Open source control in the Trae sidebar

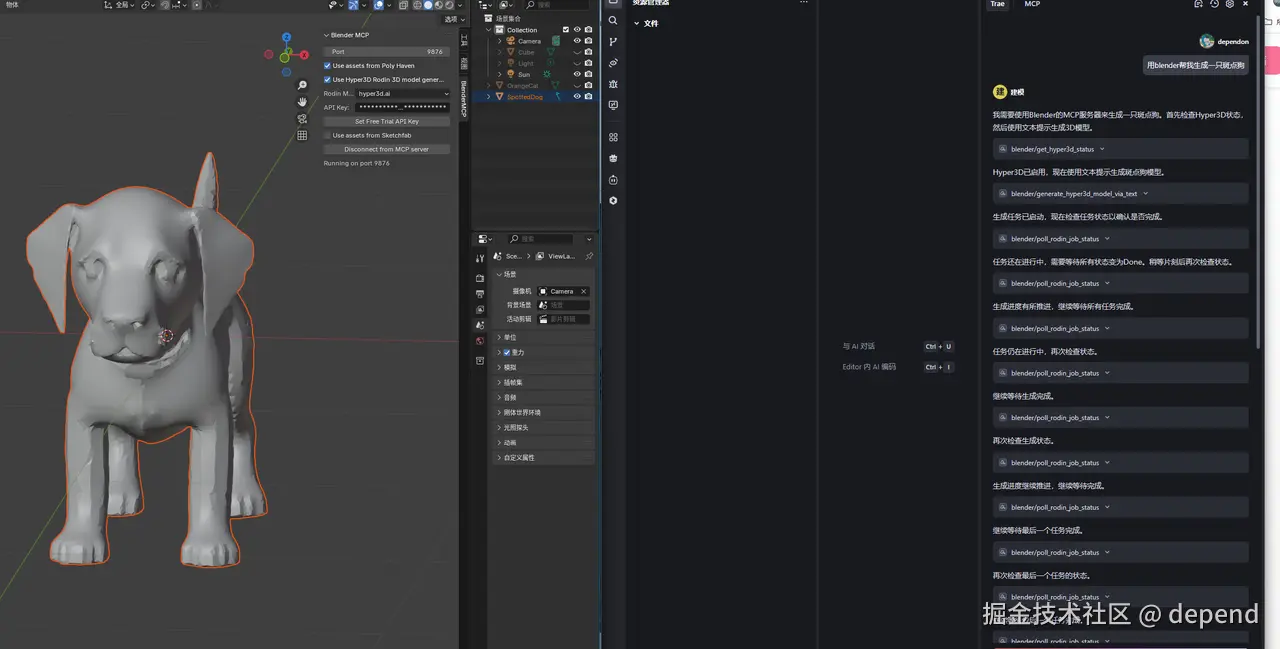(x=613, y=42)
